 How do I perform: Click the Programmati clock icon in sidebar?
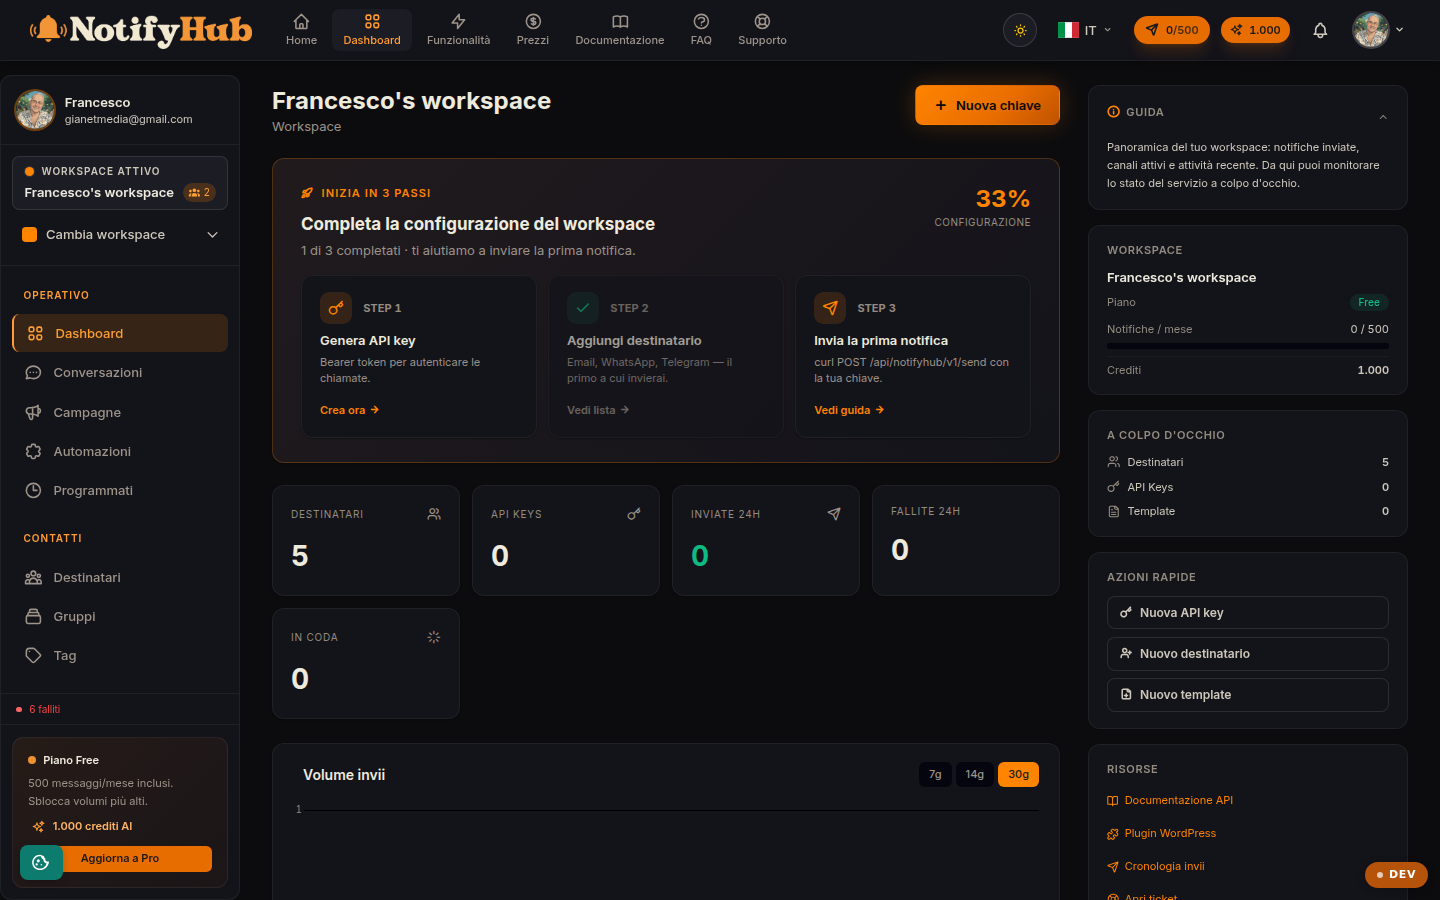[33, 490]
